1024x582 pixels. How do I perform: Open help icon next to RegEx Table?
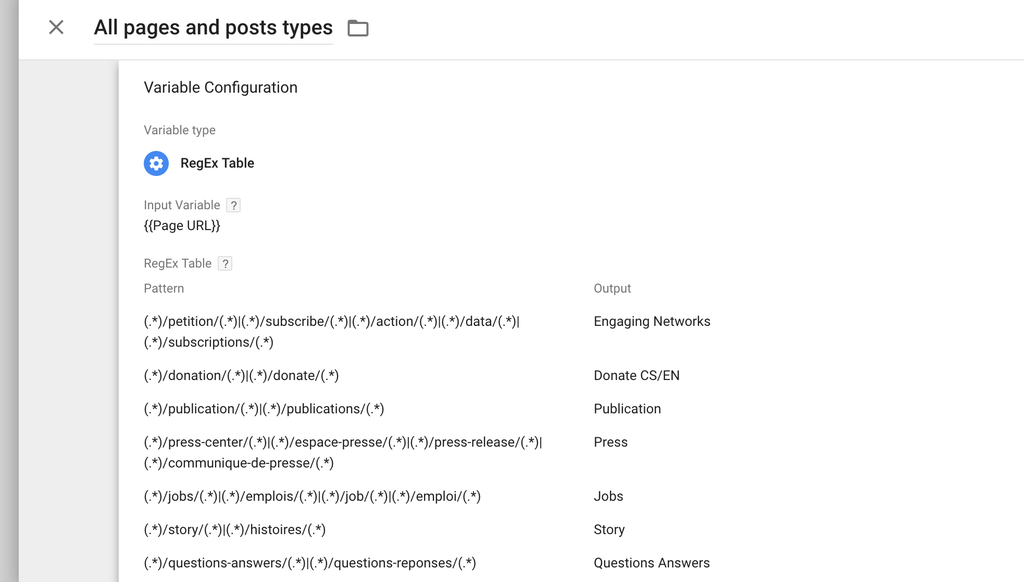pos(225,263)
